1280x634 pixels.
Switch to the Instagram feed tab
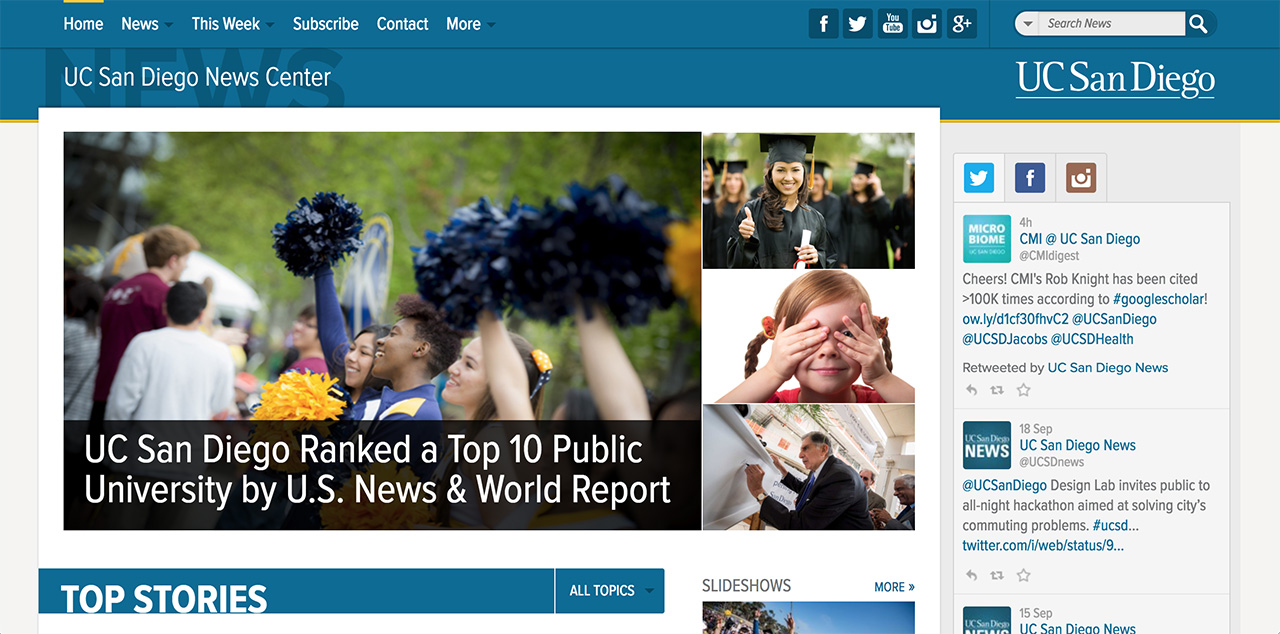(1081, 178)
